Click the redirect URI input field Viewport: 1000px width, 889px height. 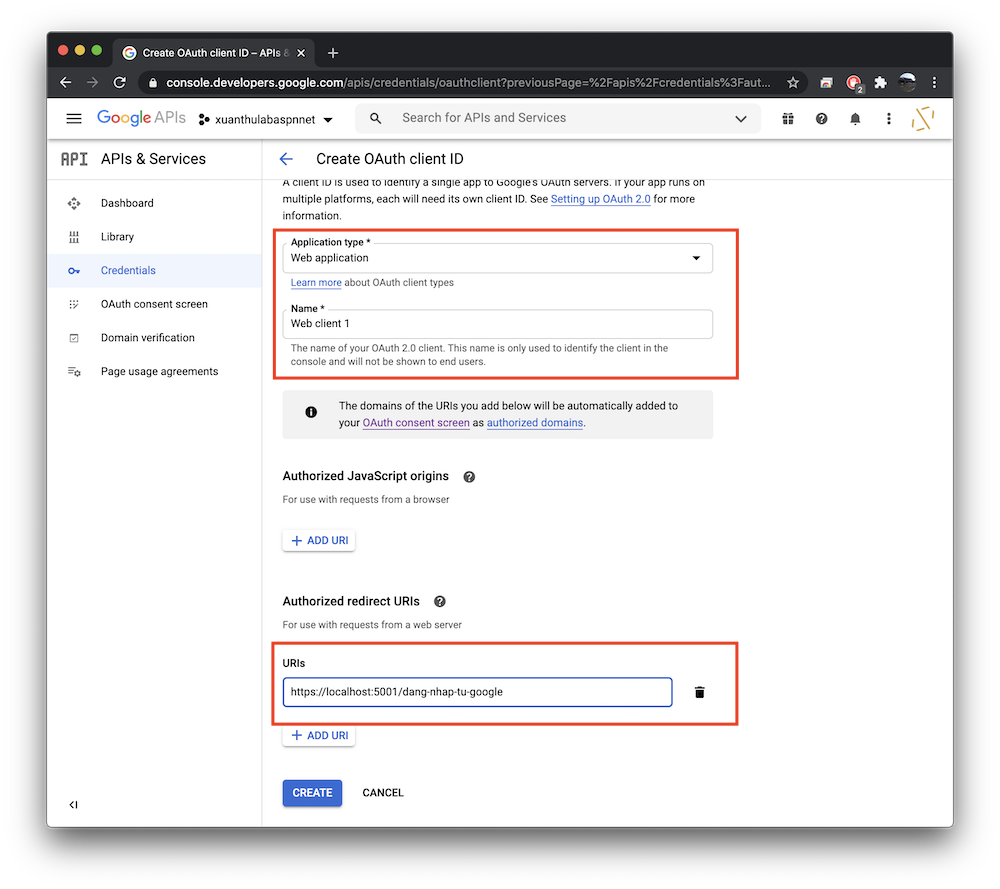point(477,692)
